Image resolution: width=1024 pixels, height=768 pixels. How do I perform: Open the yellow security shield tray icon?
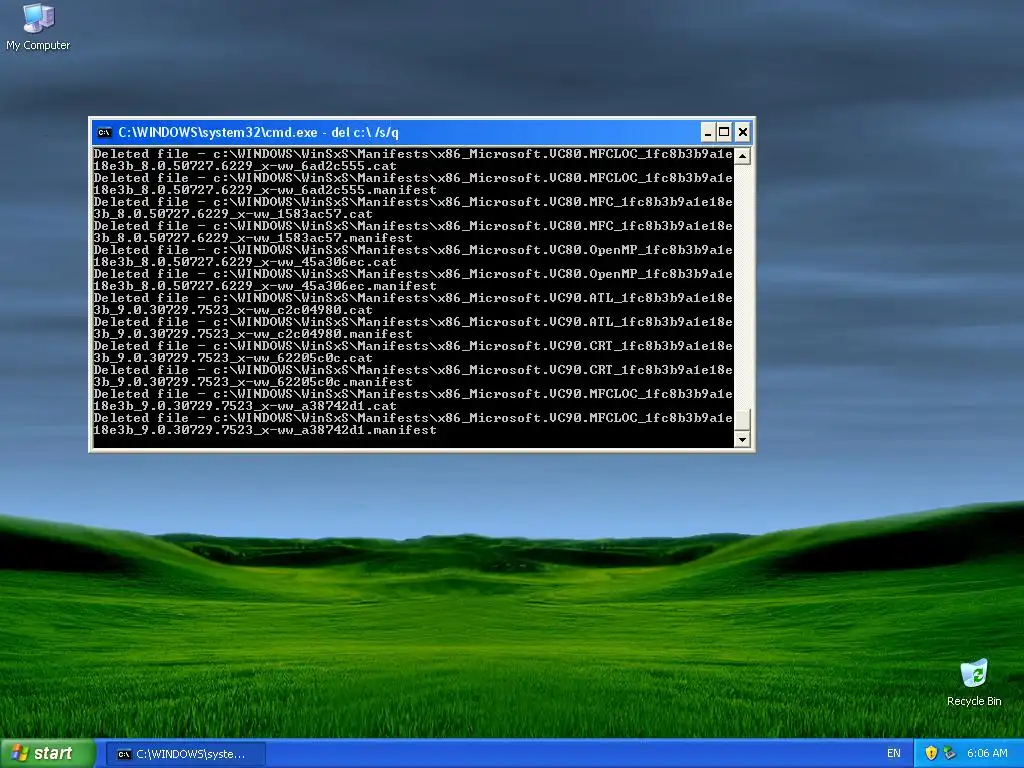pos(931,754)
